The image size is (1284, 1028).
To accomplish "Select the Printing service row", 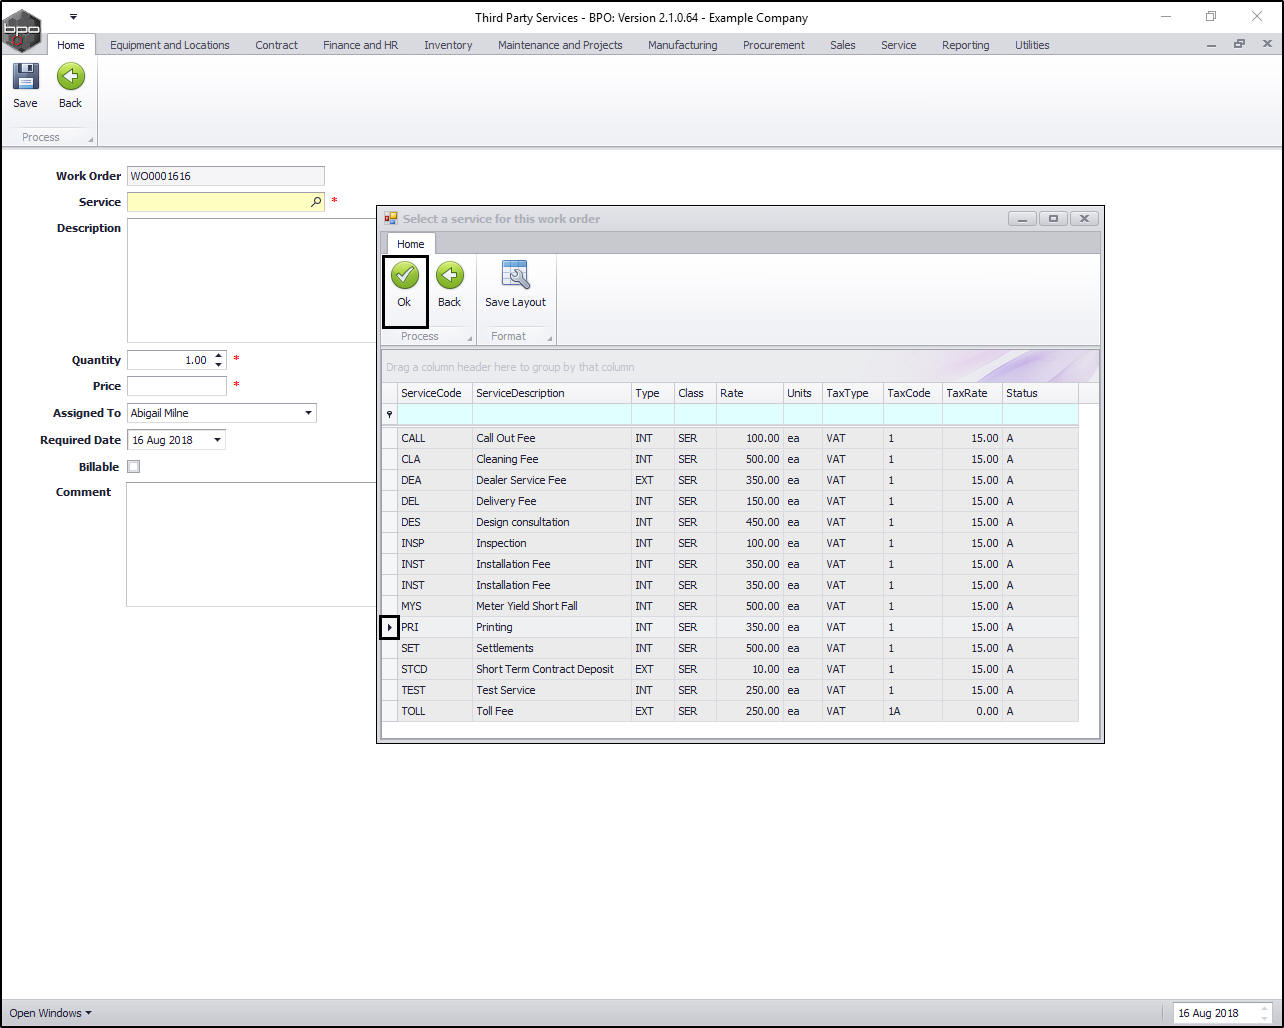I will (730, 627).
